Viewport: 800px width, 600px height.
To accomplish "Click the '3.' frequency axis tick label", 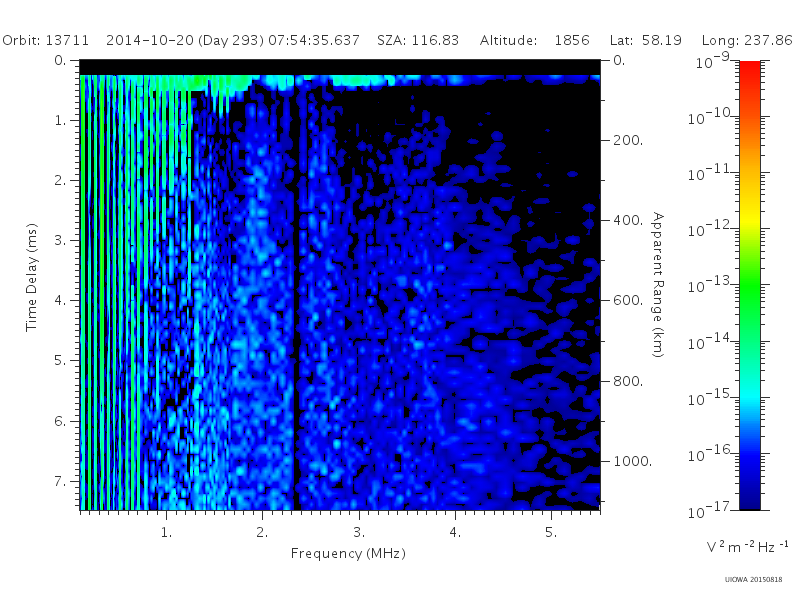I will pos(359,533).
